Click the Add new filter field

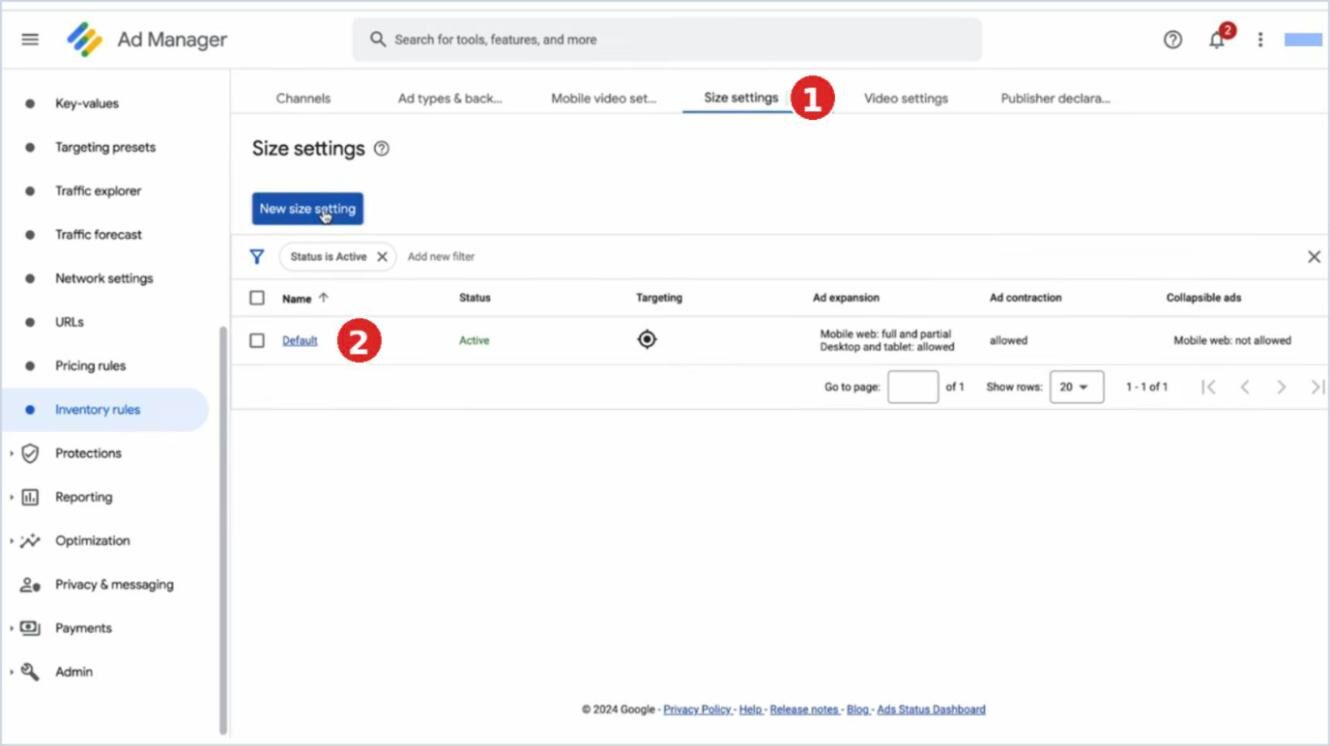coord(441,257)
